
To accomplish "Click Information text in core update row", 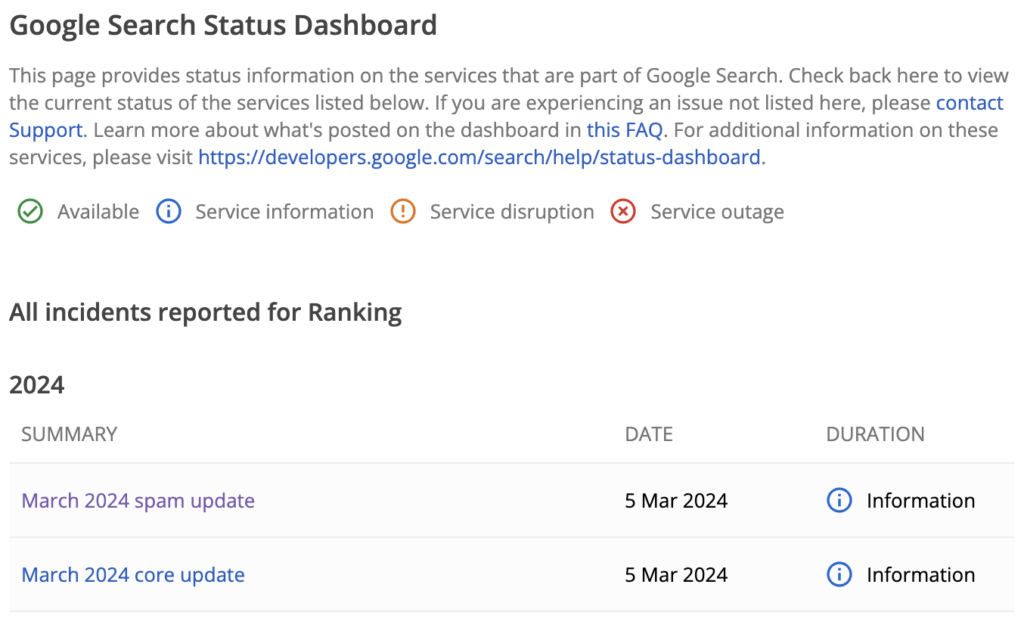I will point(920,575).
